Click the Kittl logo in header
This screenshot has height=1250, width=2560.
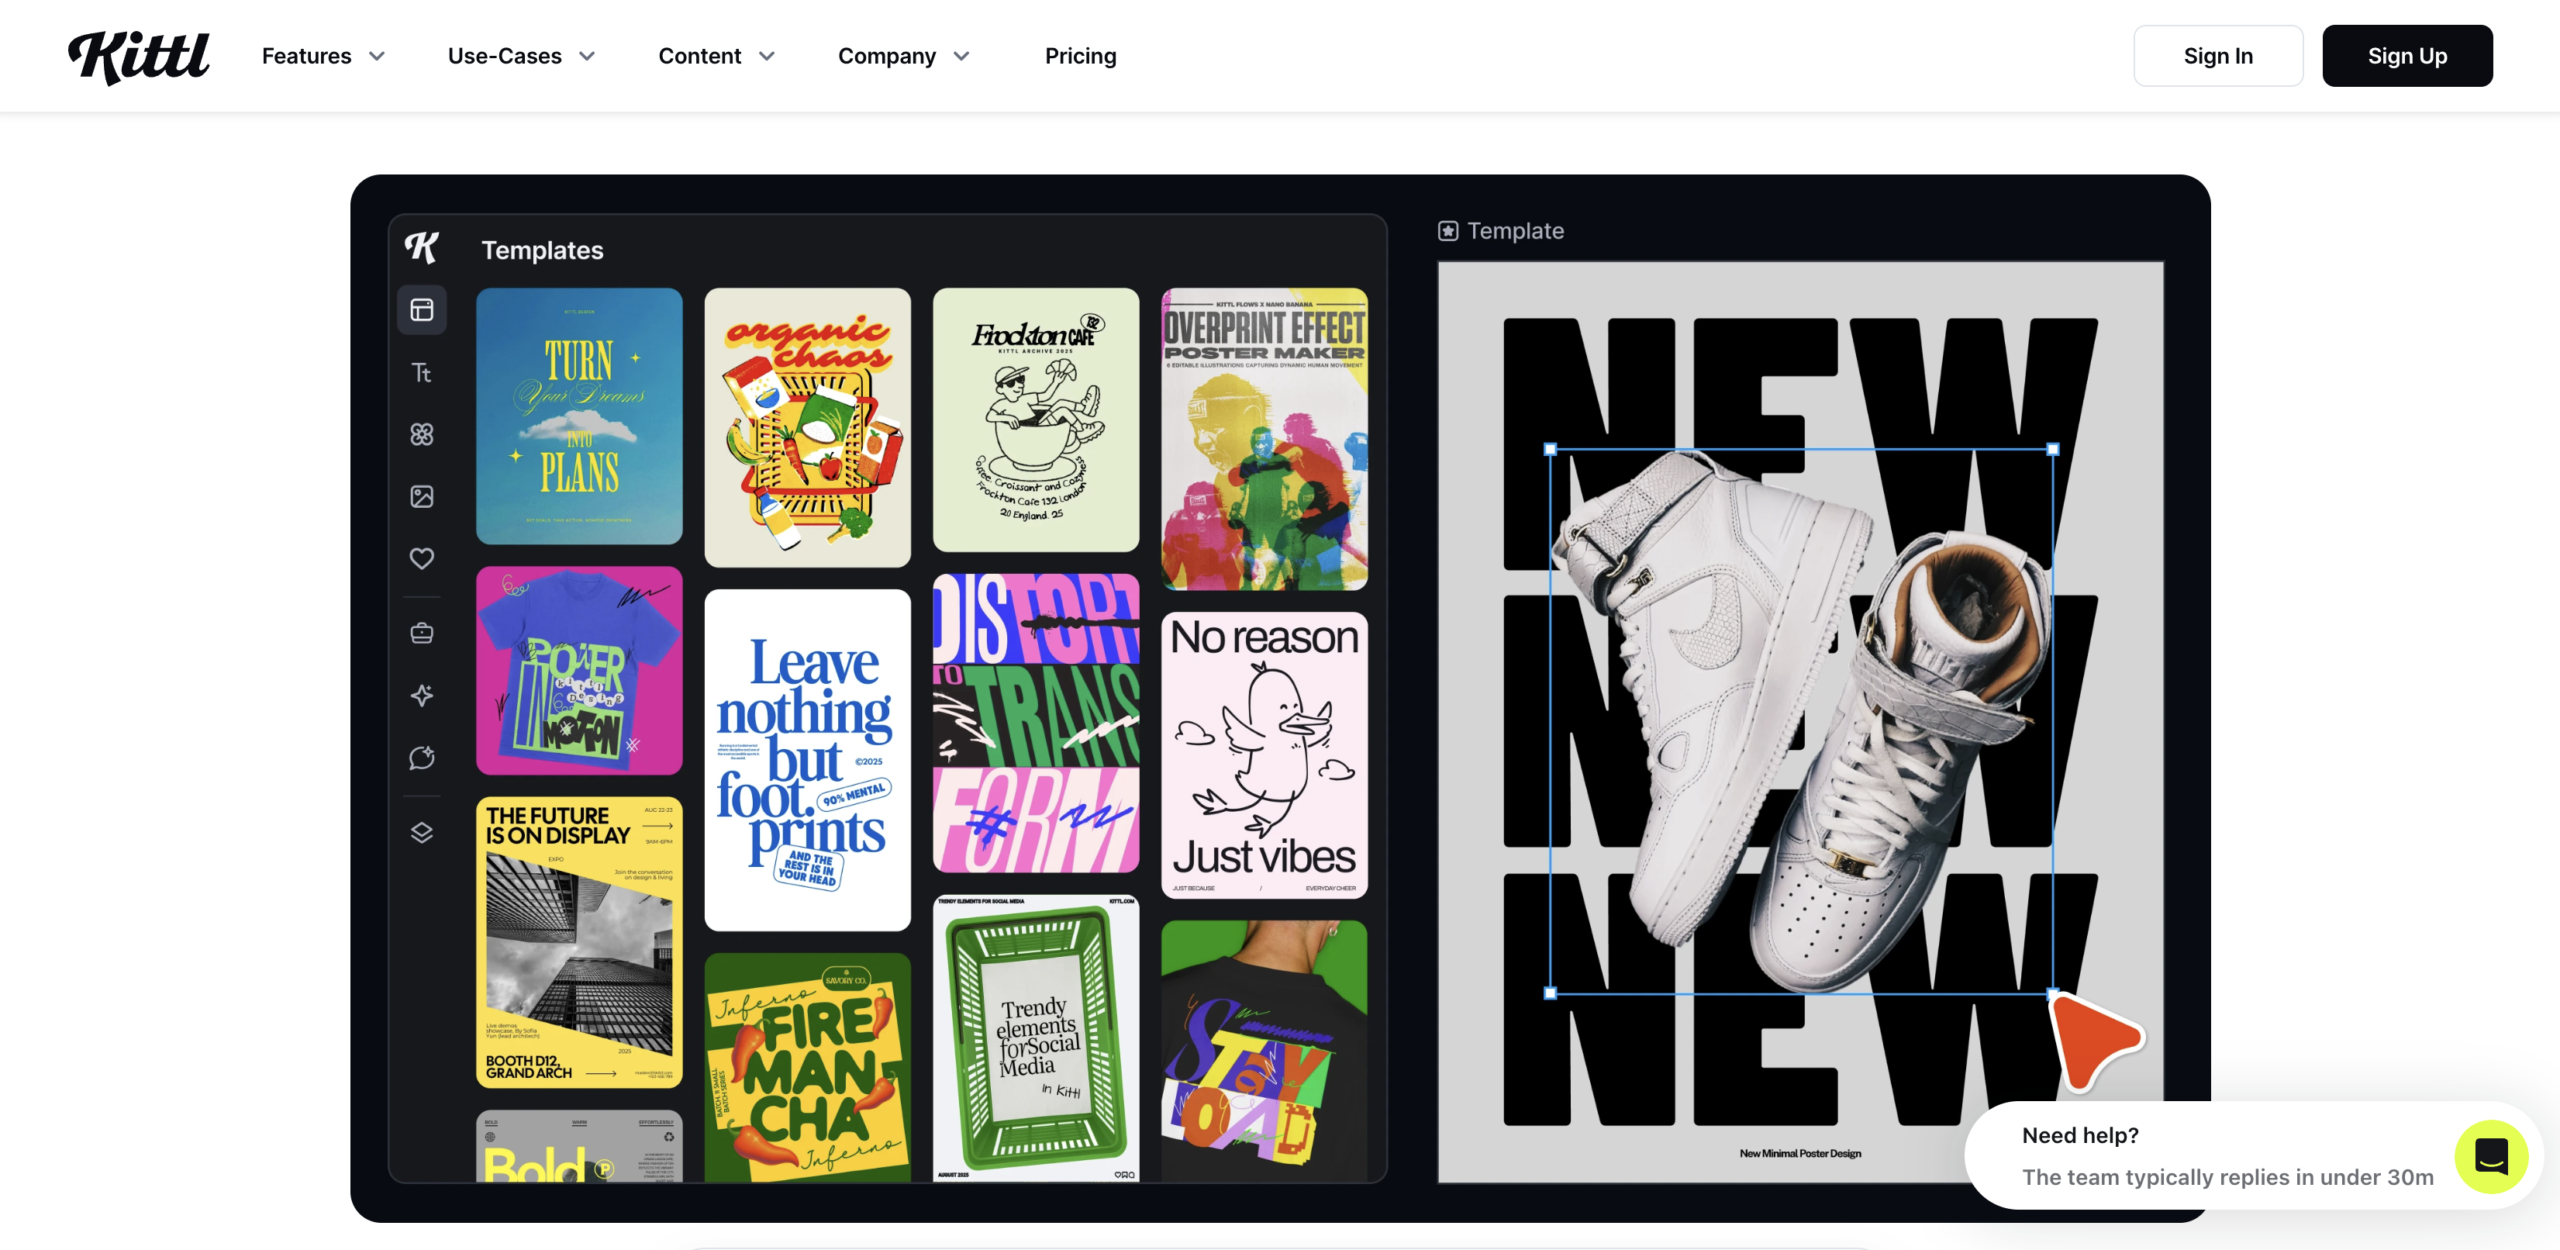tap(138, 56)
